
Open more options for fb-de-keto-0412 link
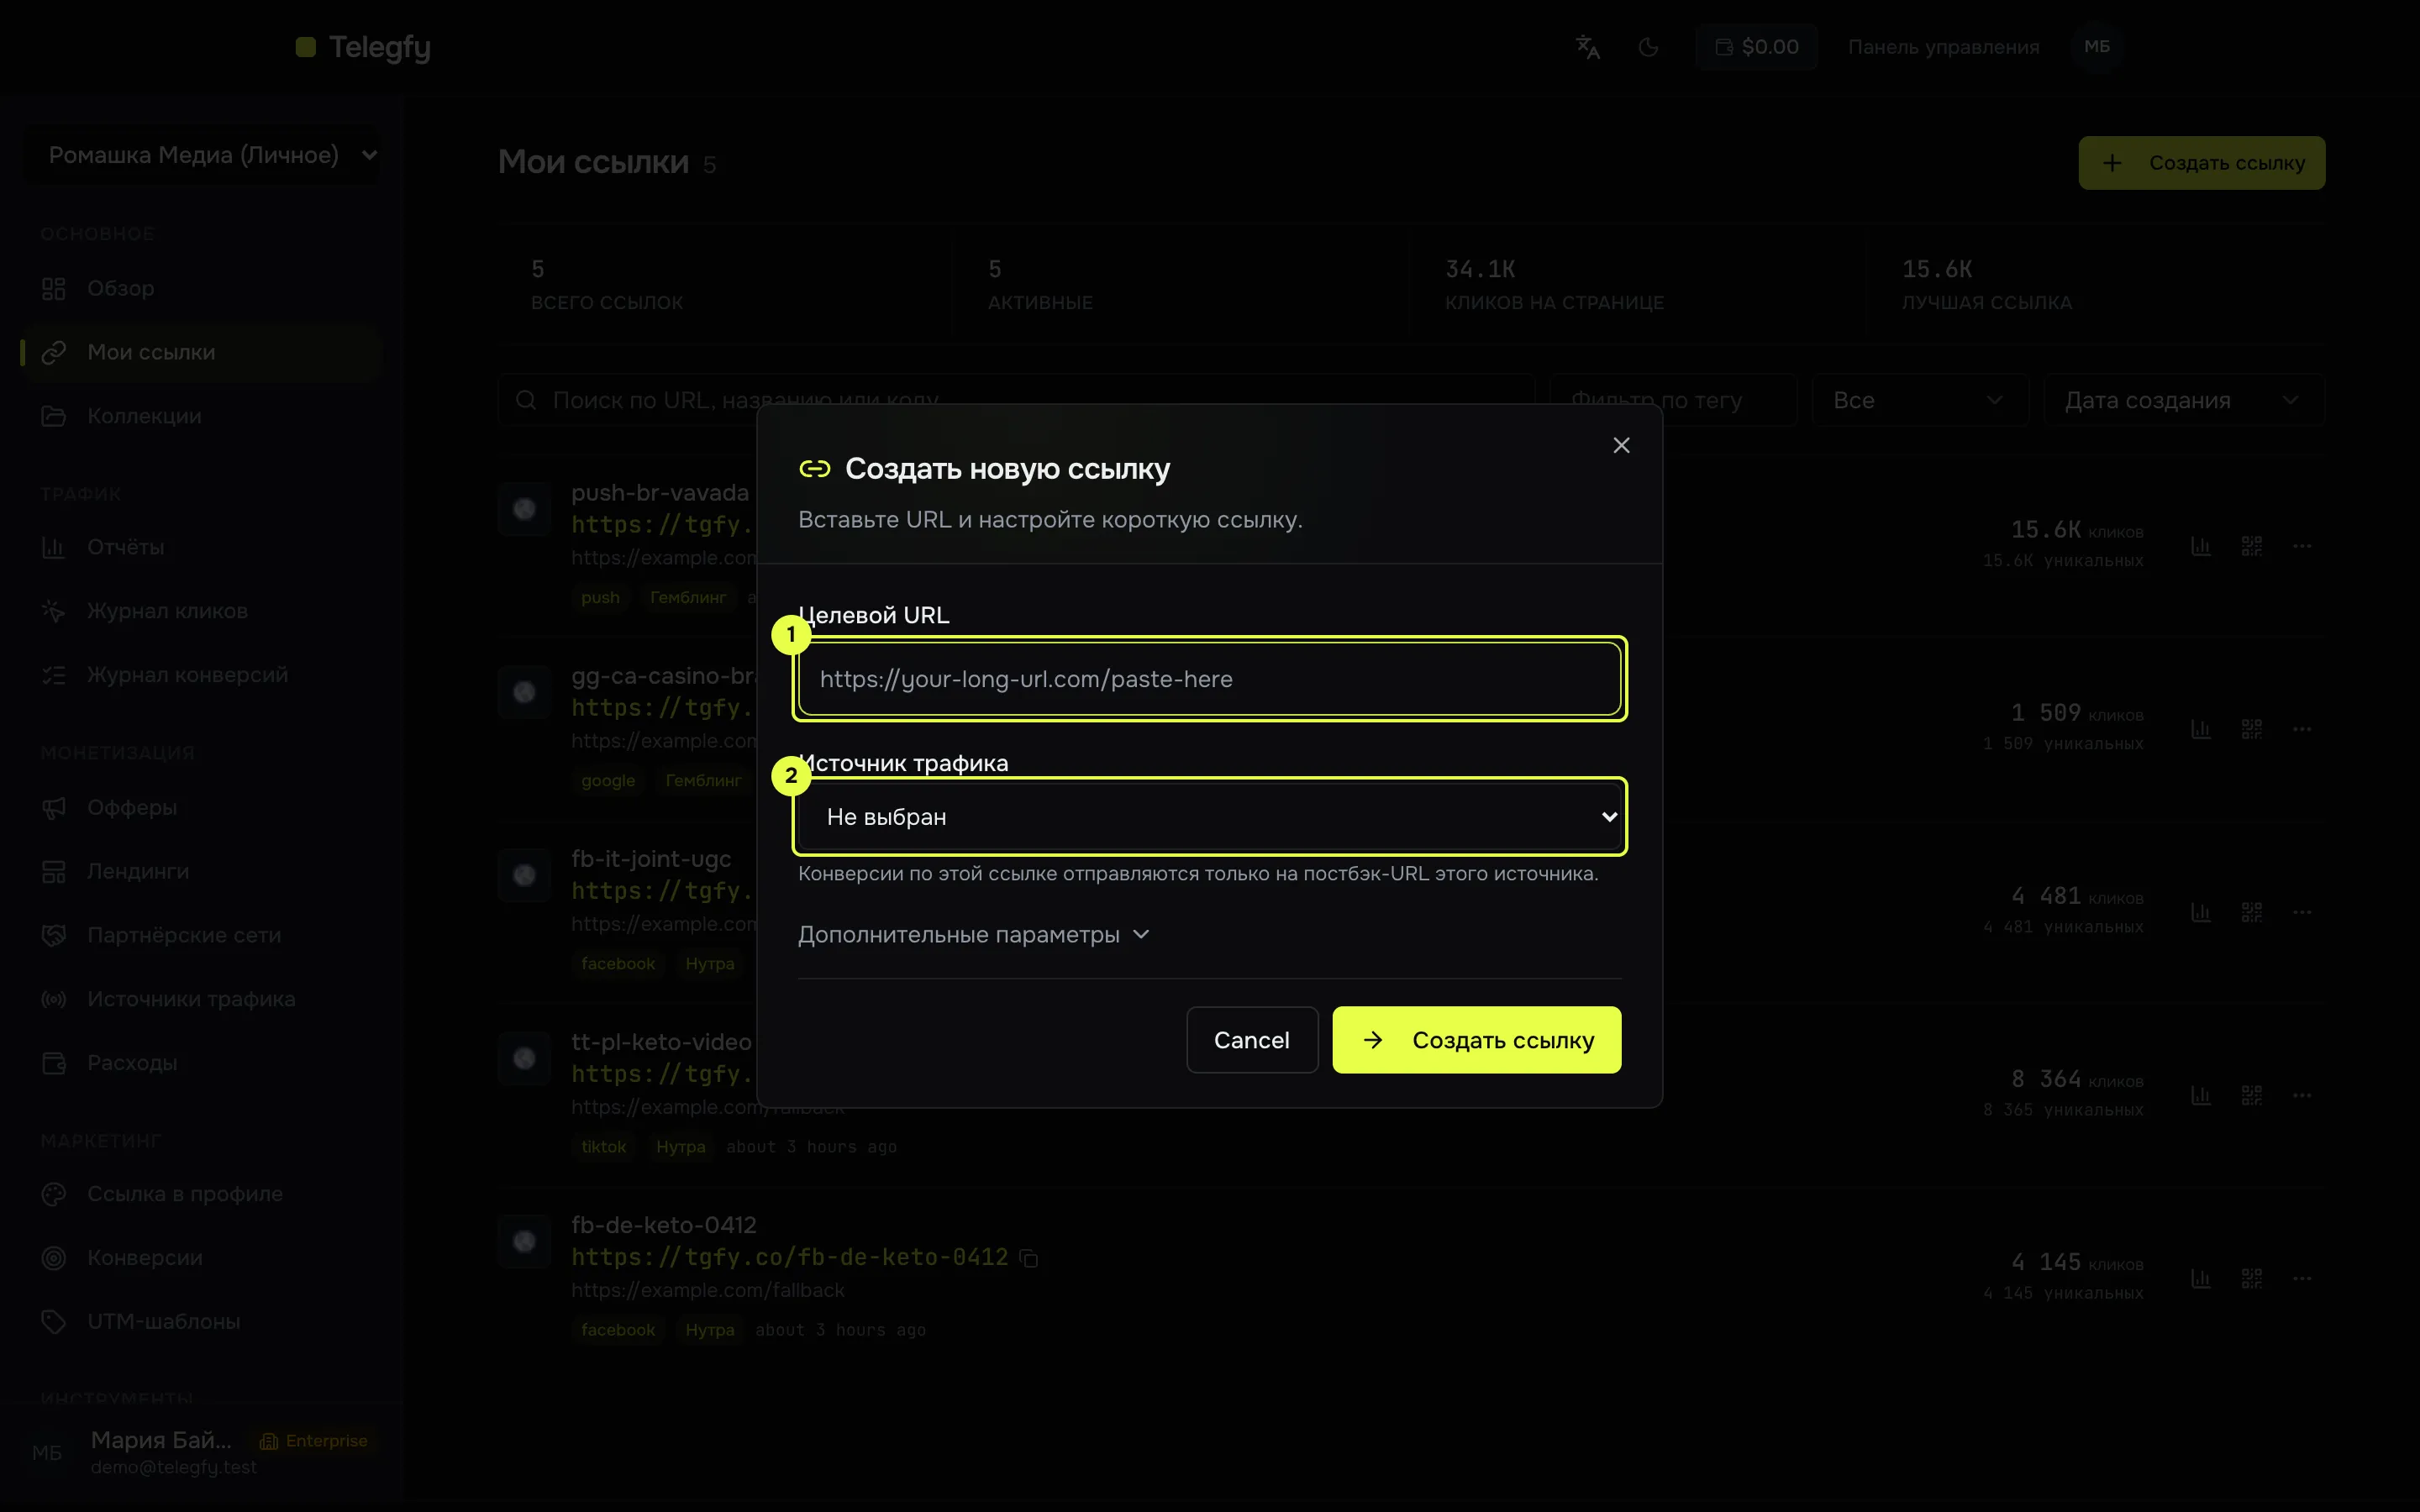(2301, 1278)
